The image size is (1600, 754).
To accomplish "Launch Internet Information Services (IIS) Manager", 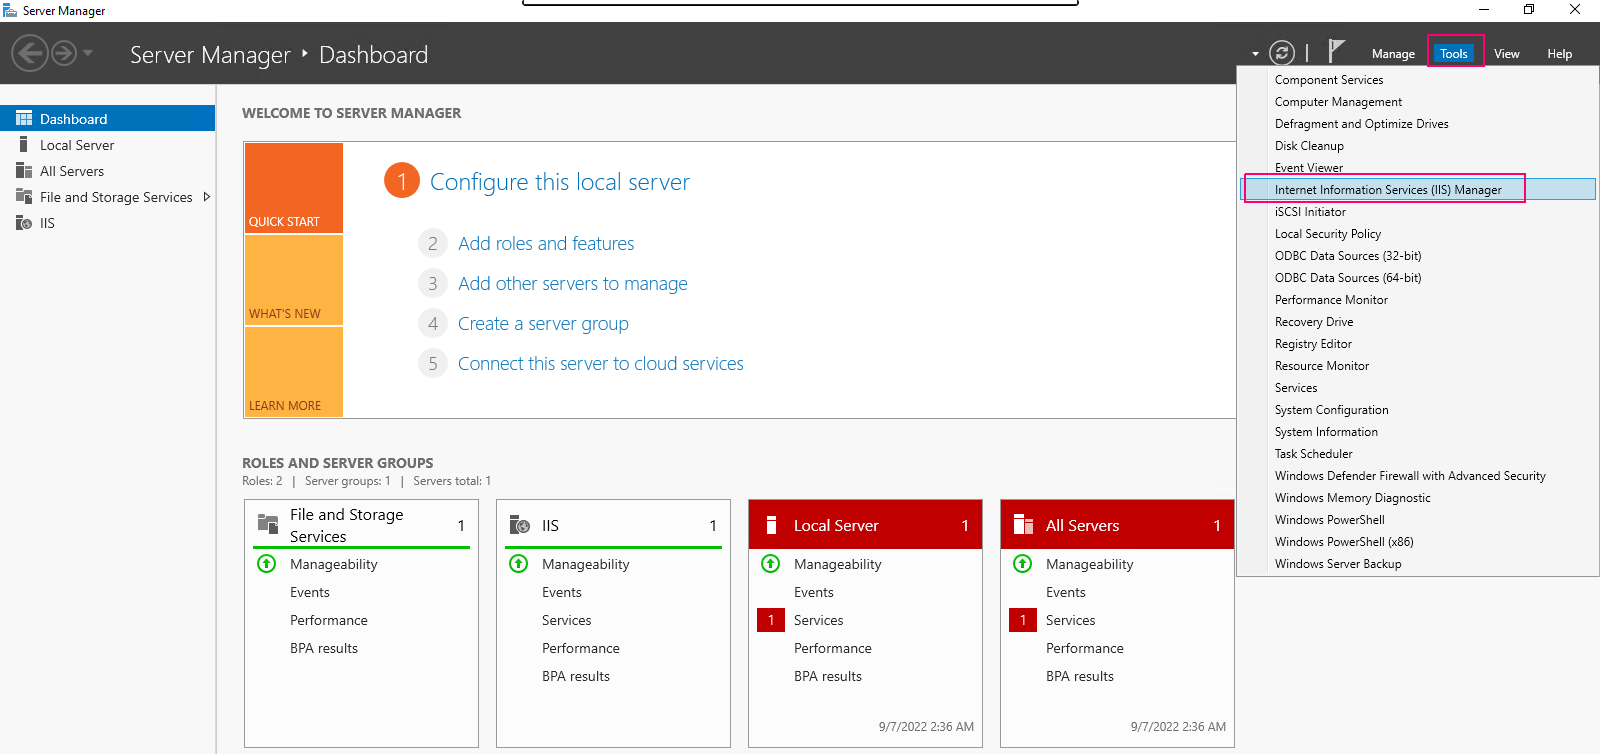I will [1418, 190].
